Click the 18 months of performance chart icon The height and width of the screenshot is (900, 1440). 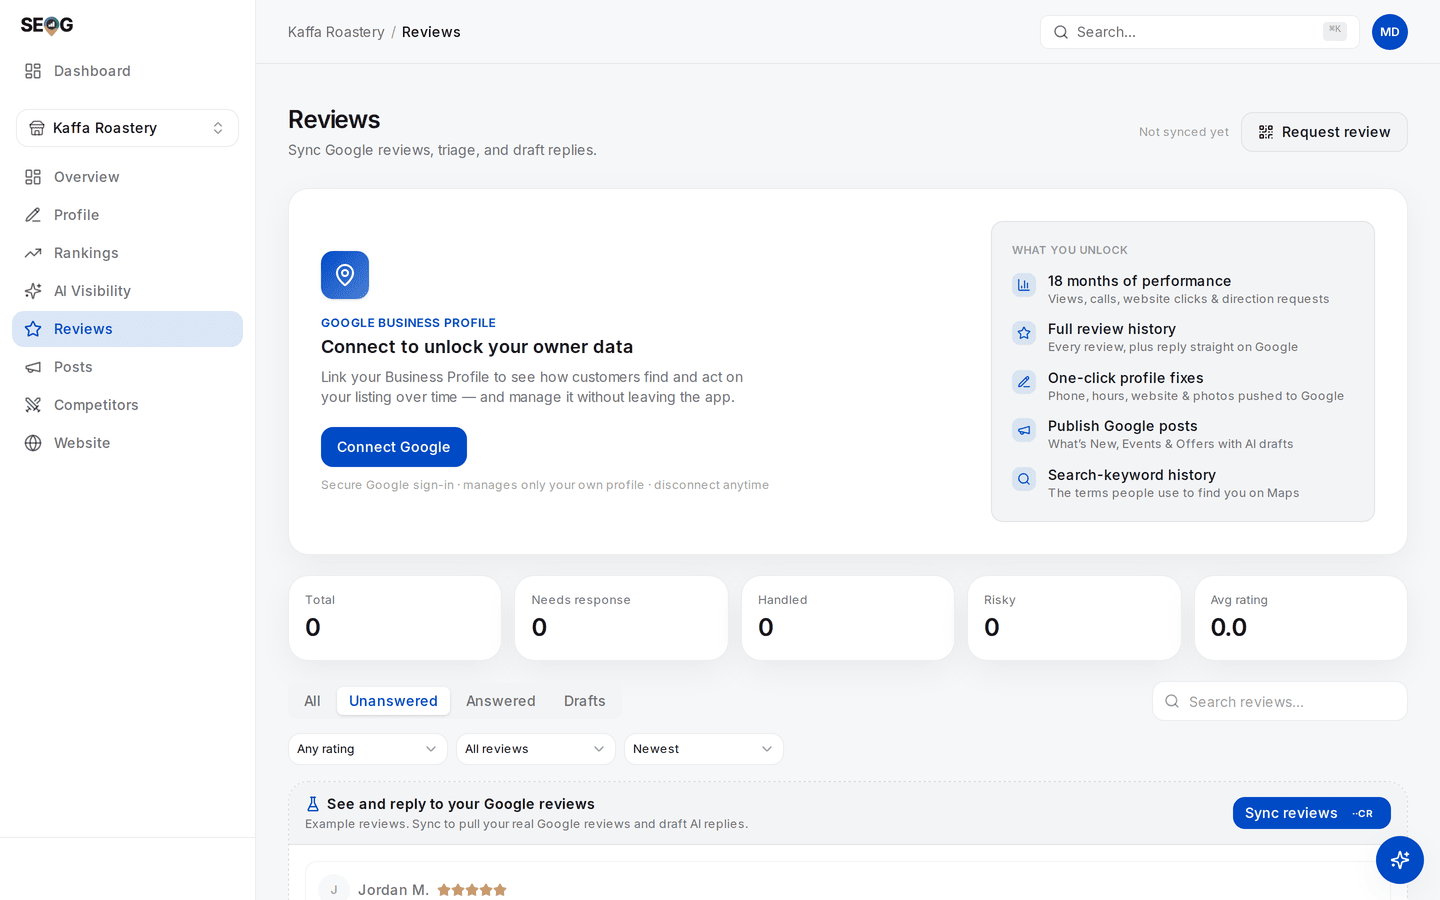[x=1024, y=285]
